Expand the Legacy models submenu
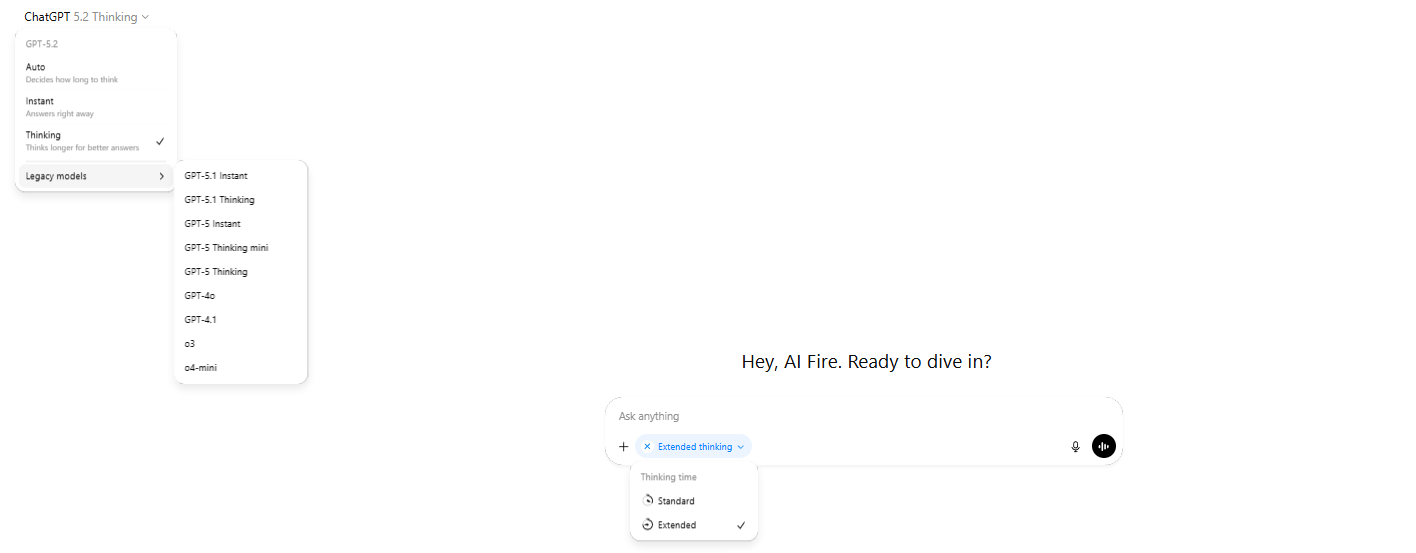1416x553 pixels. click(96, 176)
